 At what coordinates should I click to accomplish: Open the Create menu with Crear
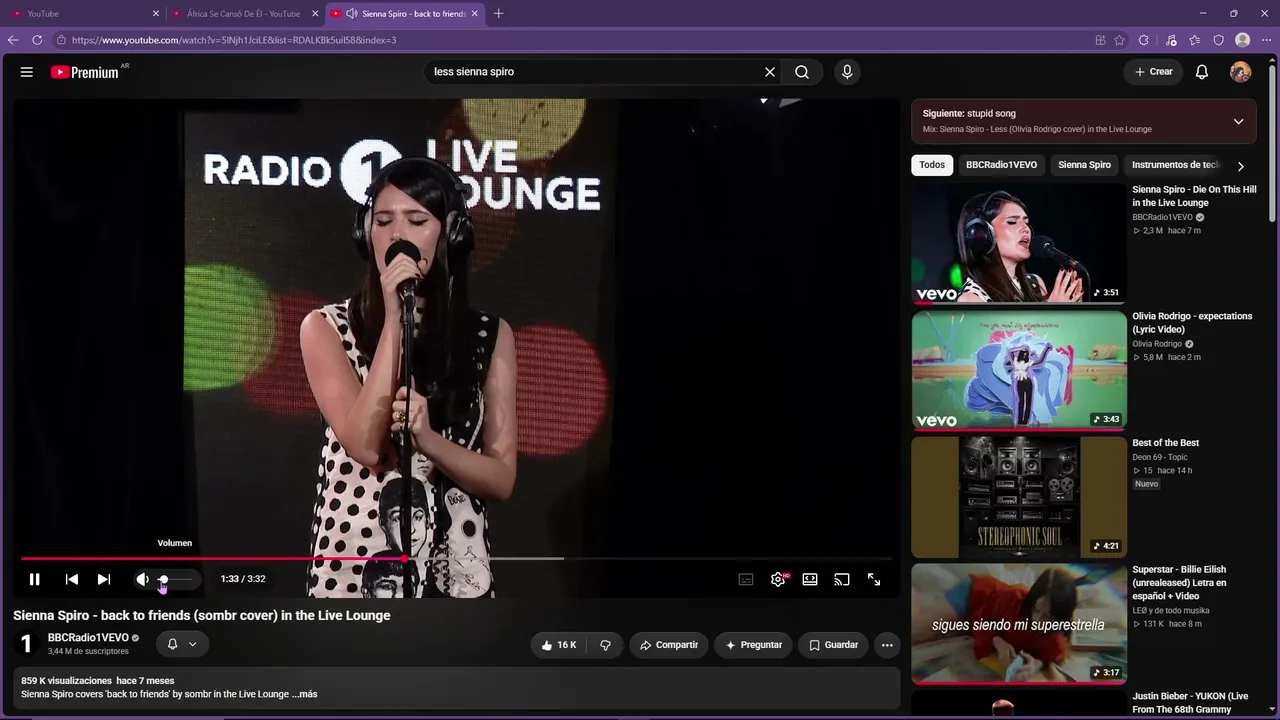click(1154, 72)
